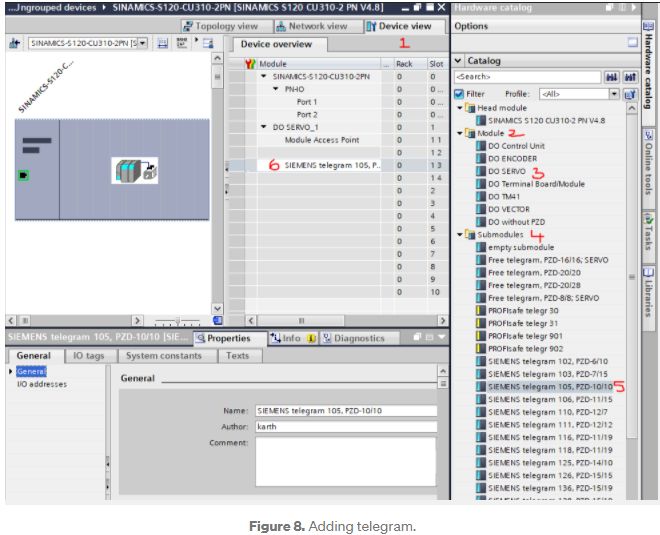The image size is (660, 535).
Task: Select DO Control Unit catalog item
Action: pos(516,146)
